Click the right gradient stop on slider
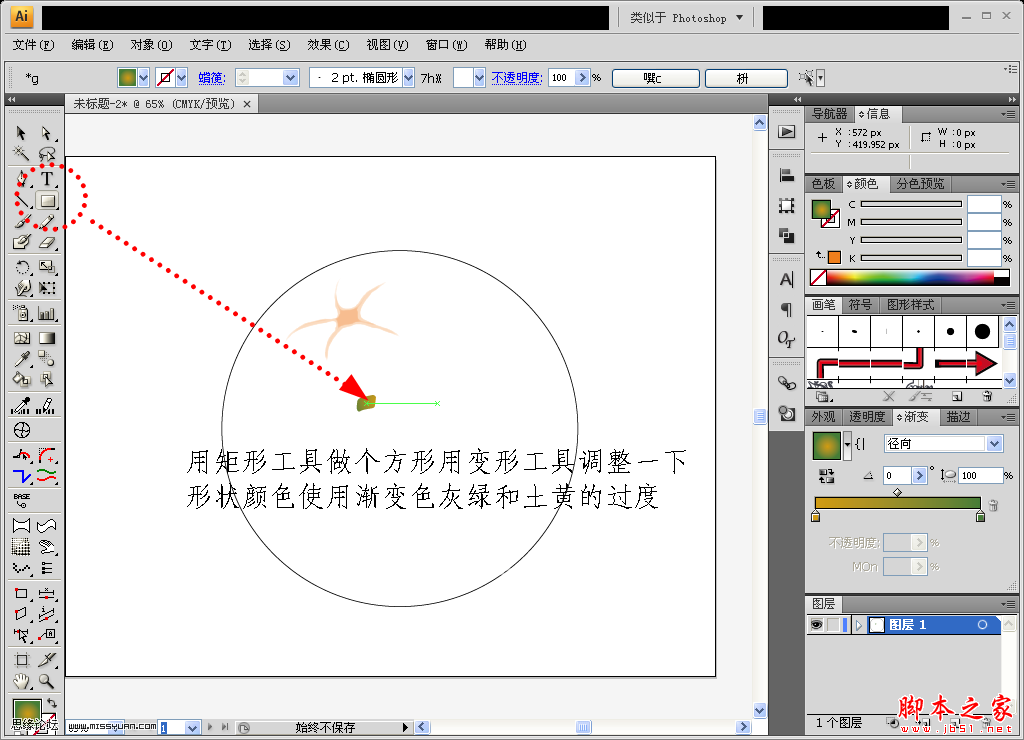Image resolution: width=1024 pixels, height=740 pixels. 980,517
